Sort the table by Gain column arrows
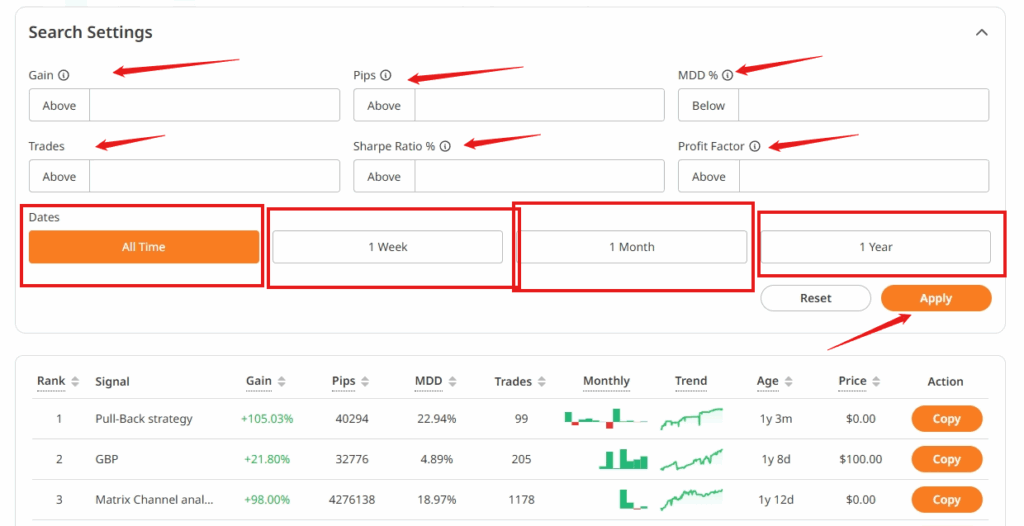The width and height of the screenshot is (1024, 526). (x=282, y=381)
